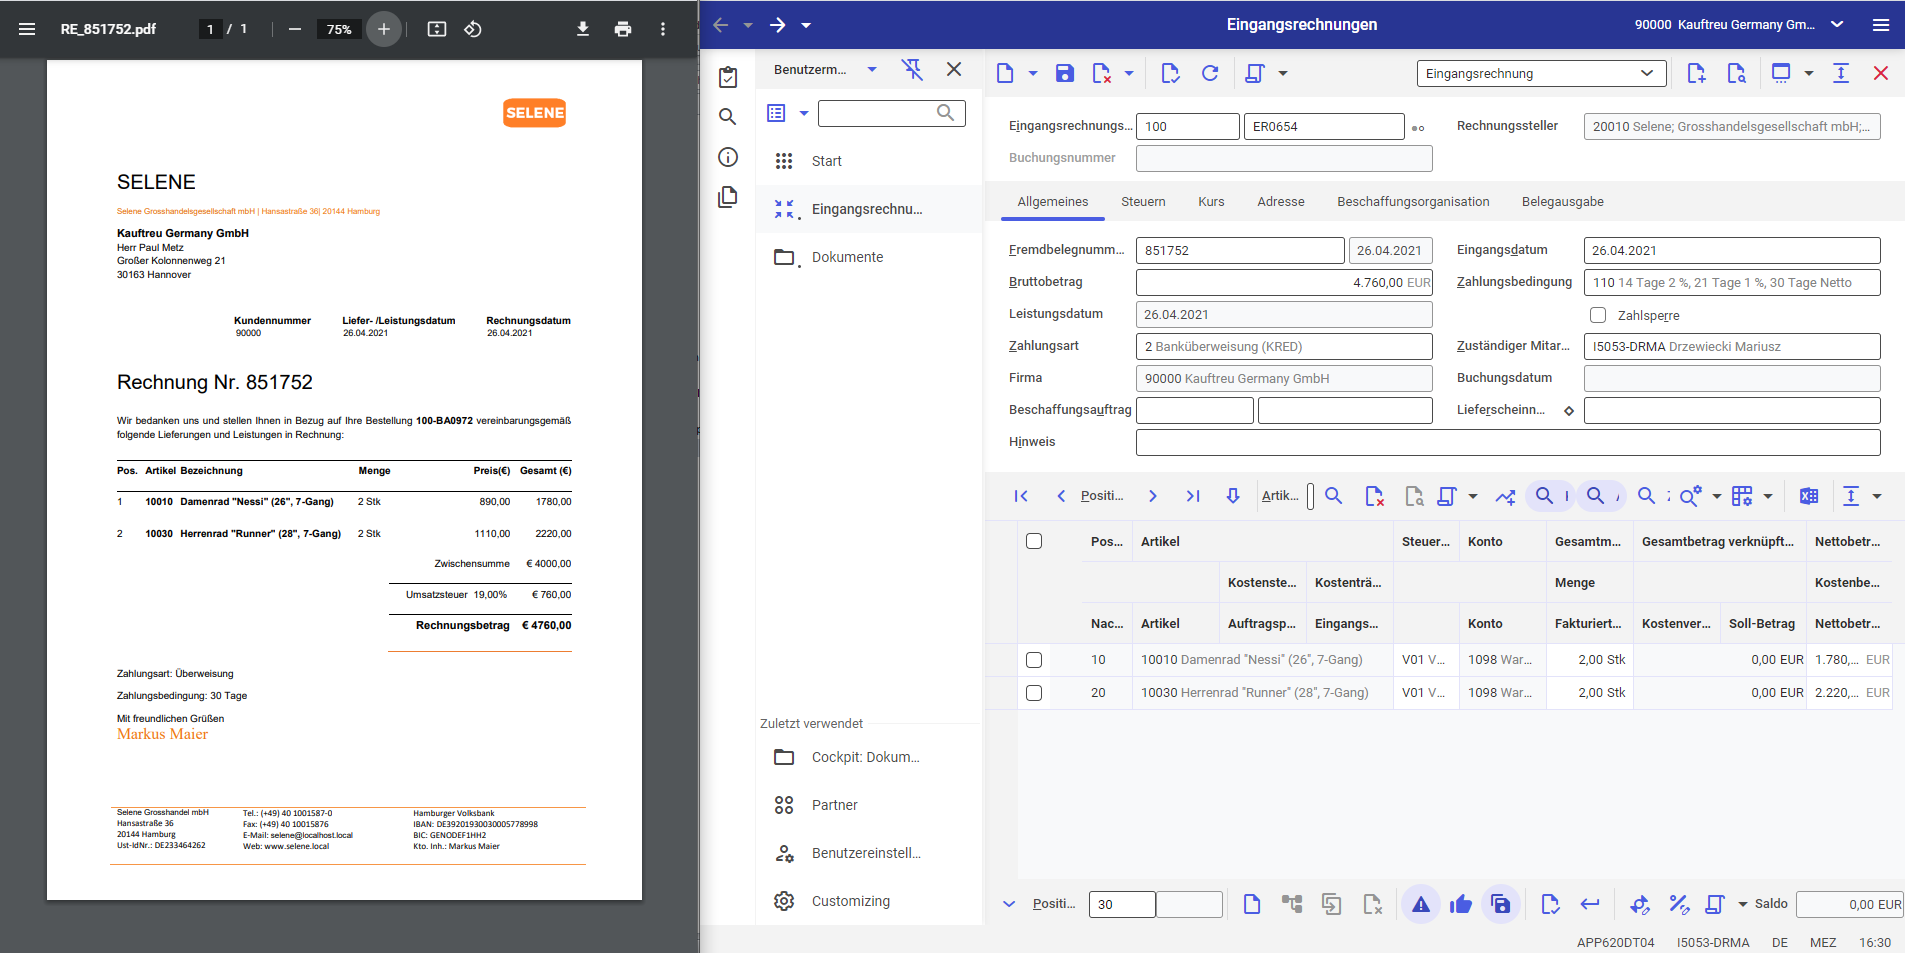Save the current Eingangsrechnung record
1905x953 pixels.
click(1065, 73)
